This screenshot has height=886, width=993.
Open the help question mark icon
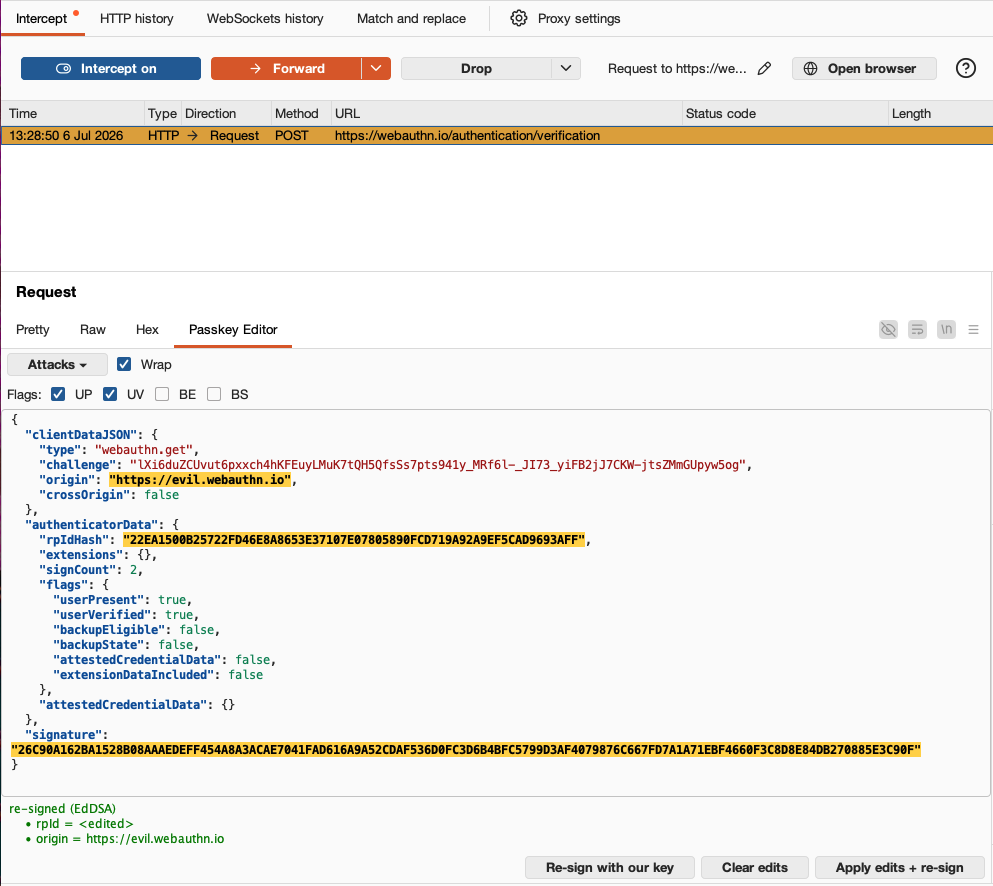[x=965, y=68]
